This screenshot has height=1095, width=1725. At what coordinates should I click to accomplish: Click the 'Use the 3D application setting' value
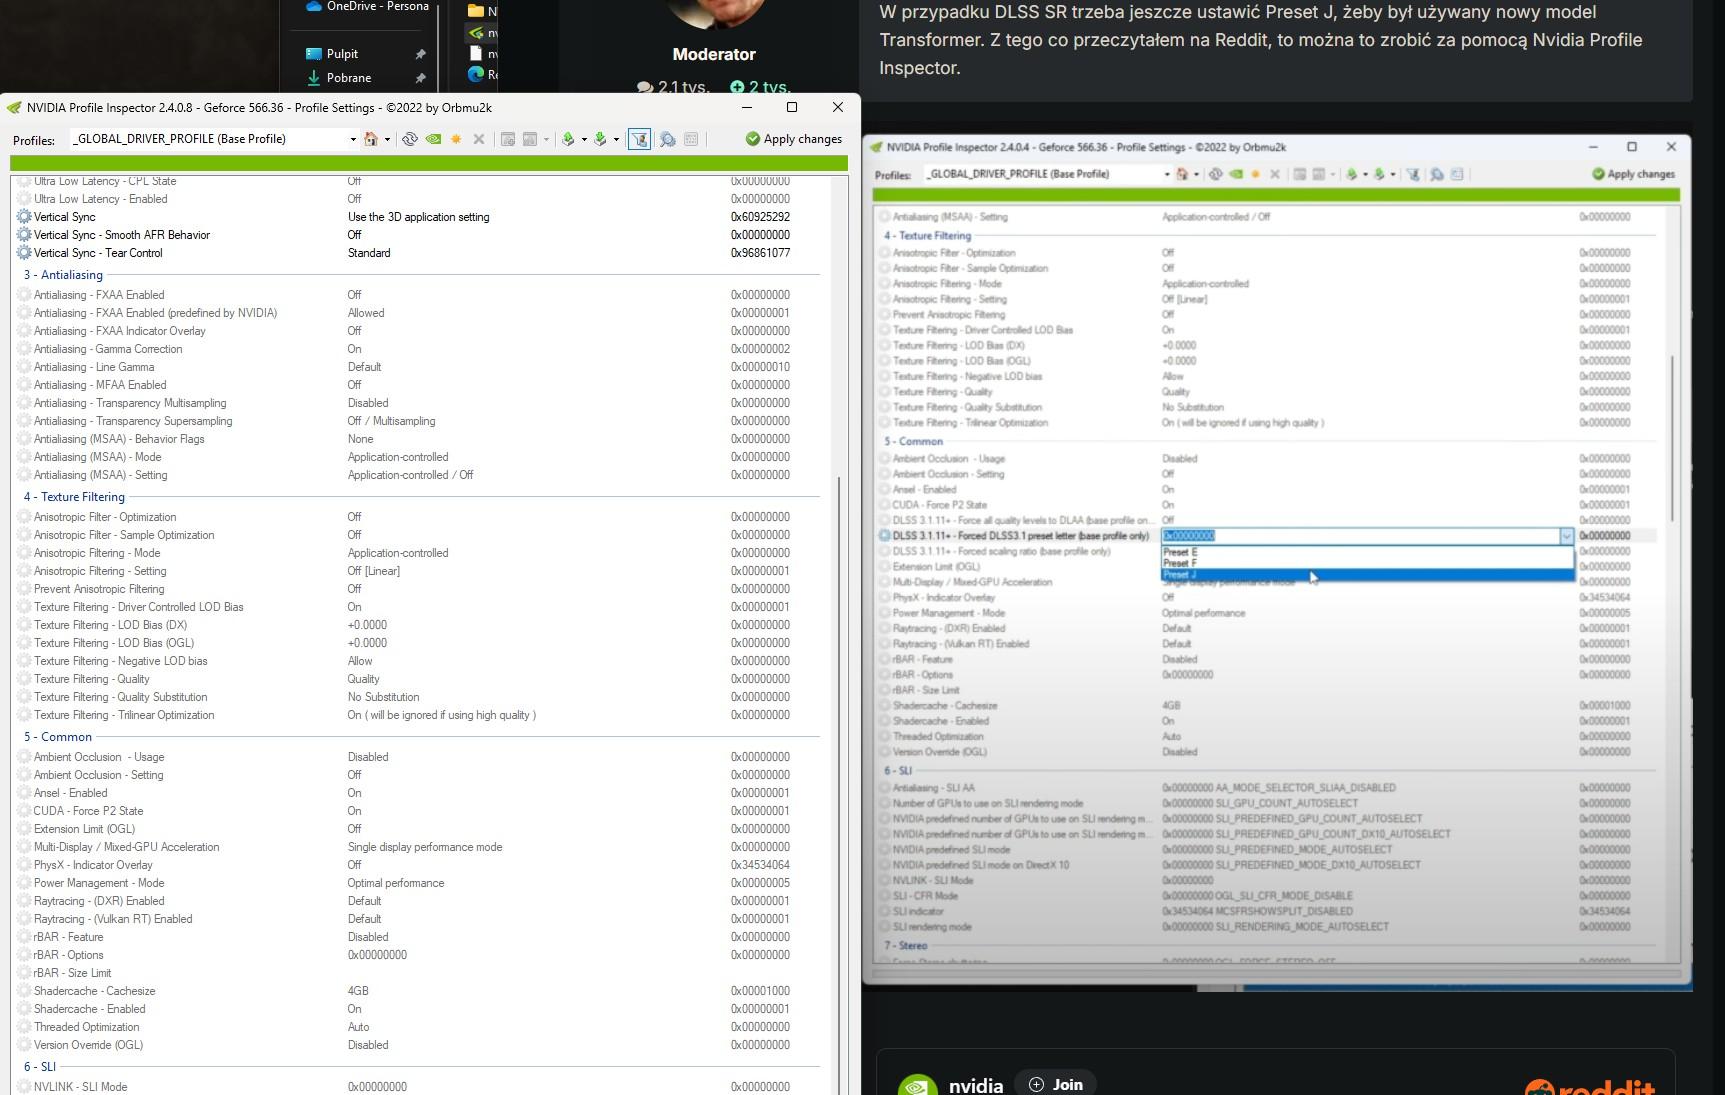[x=418, y=217]
